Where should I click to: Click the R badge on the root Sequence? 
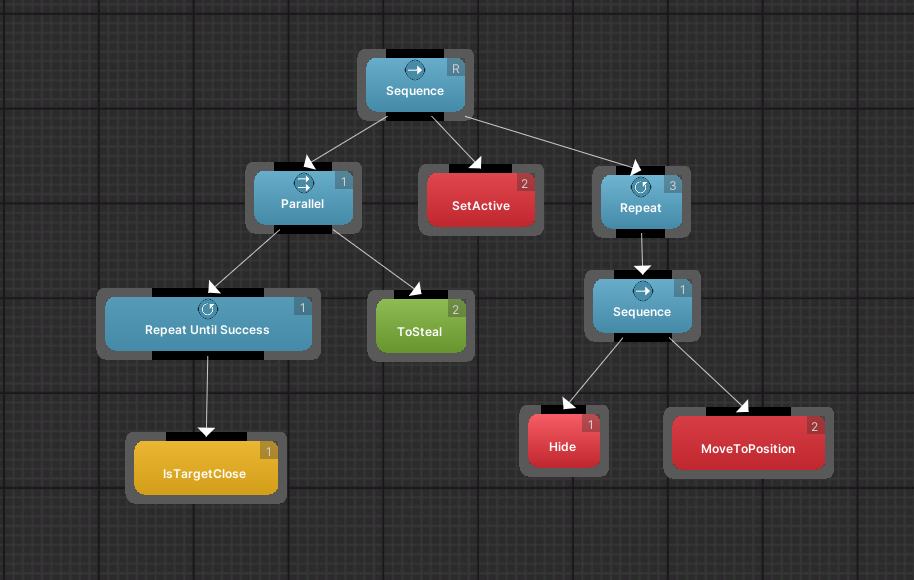[x=456, y=68]
